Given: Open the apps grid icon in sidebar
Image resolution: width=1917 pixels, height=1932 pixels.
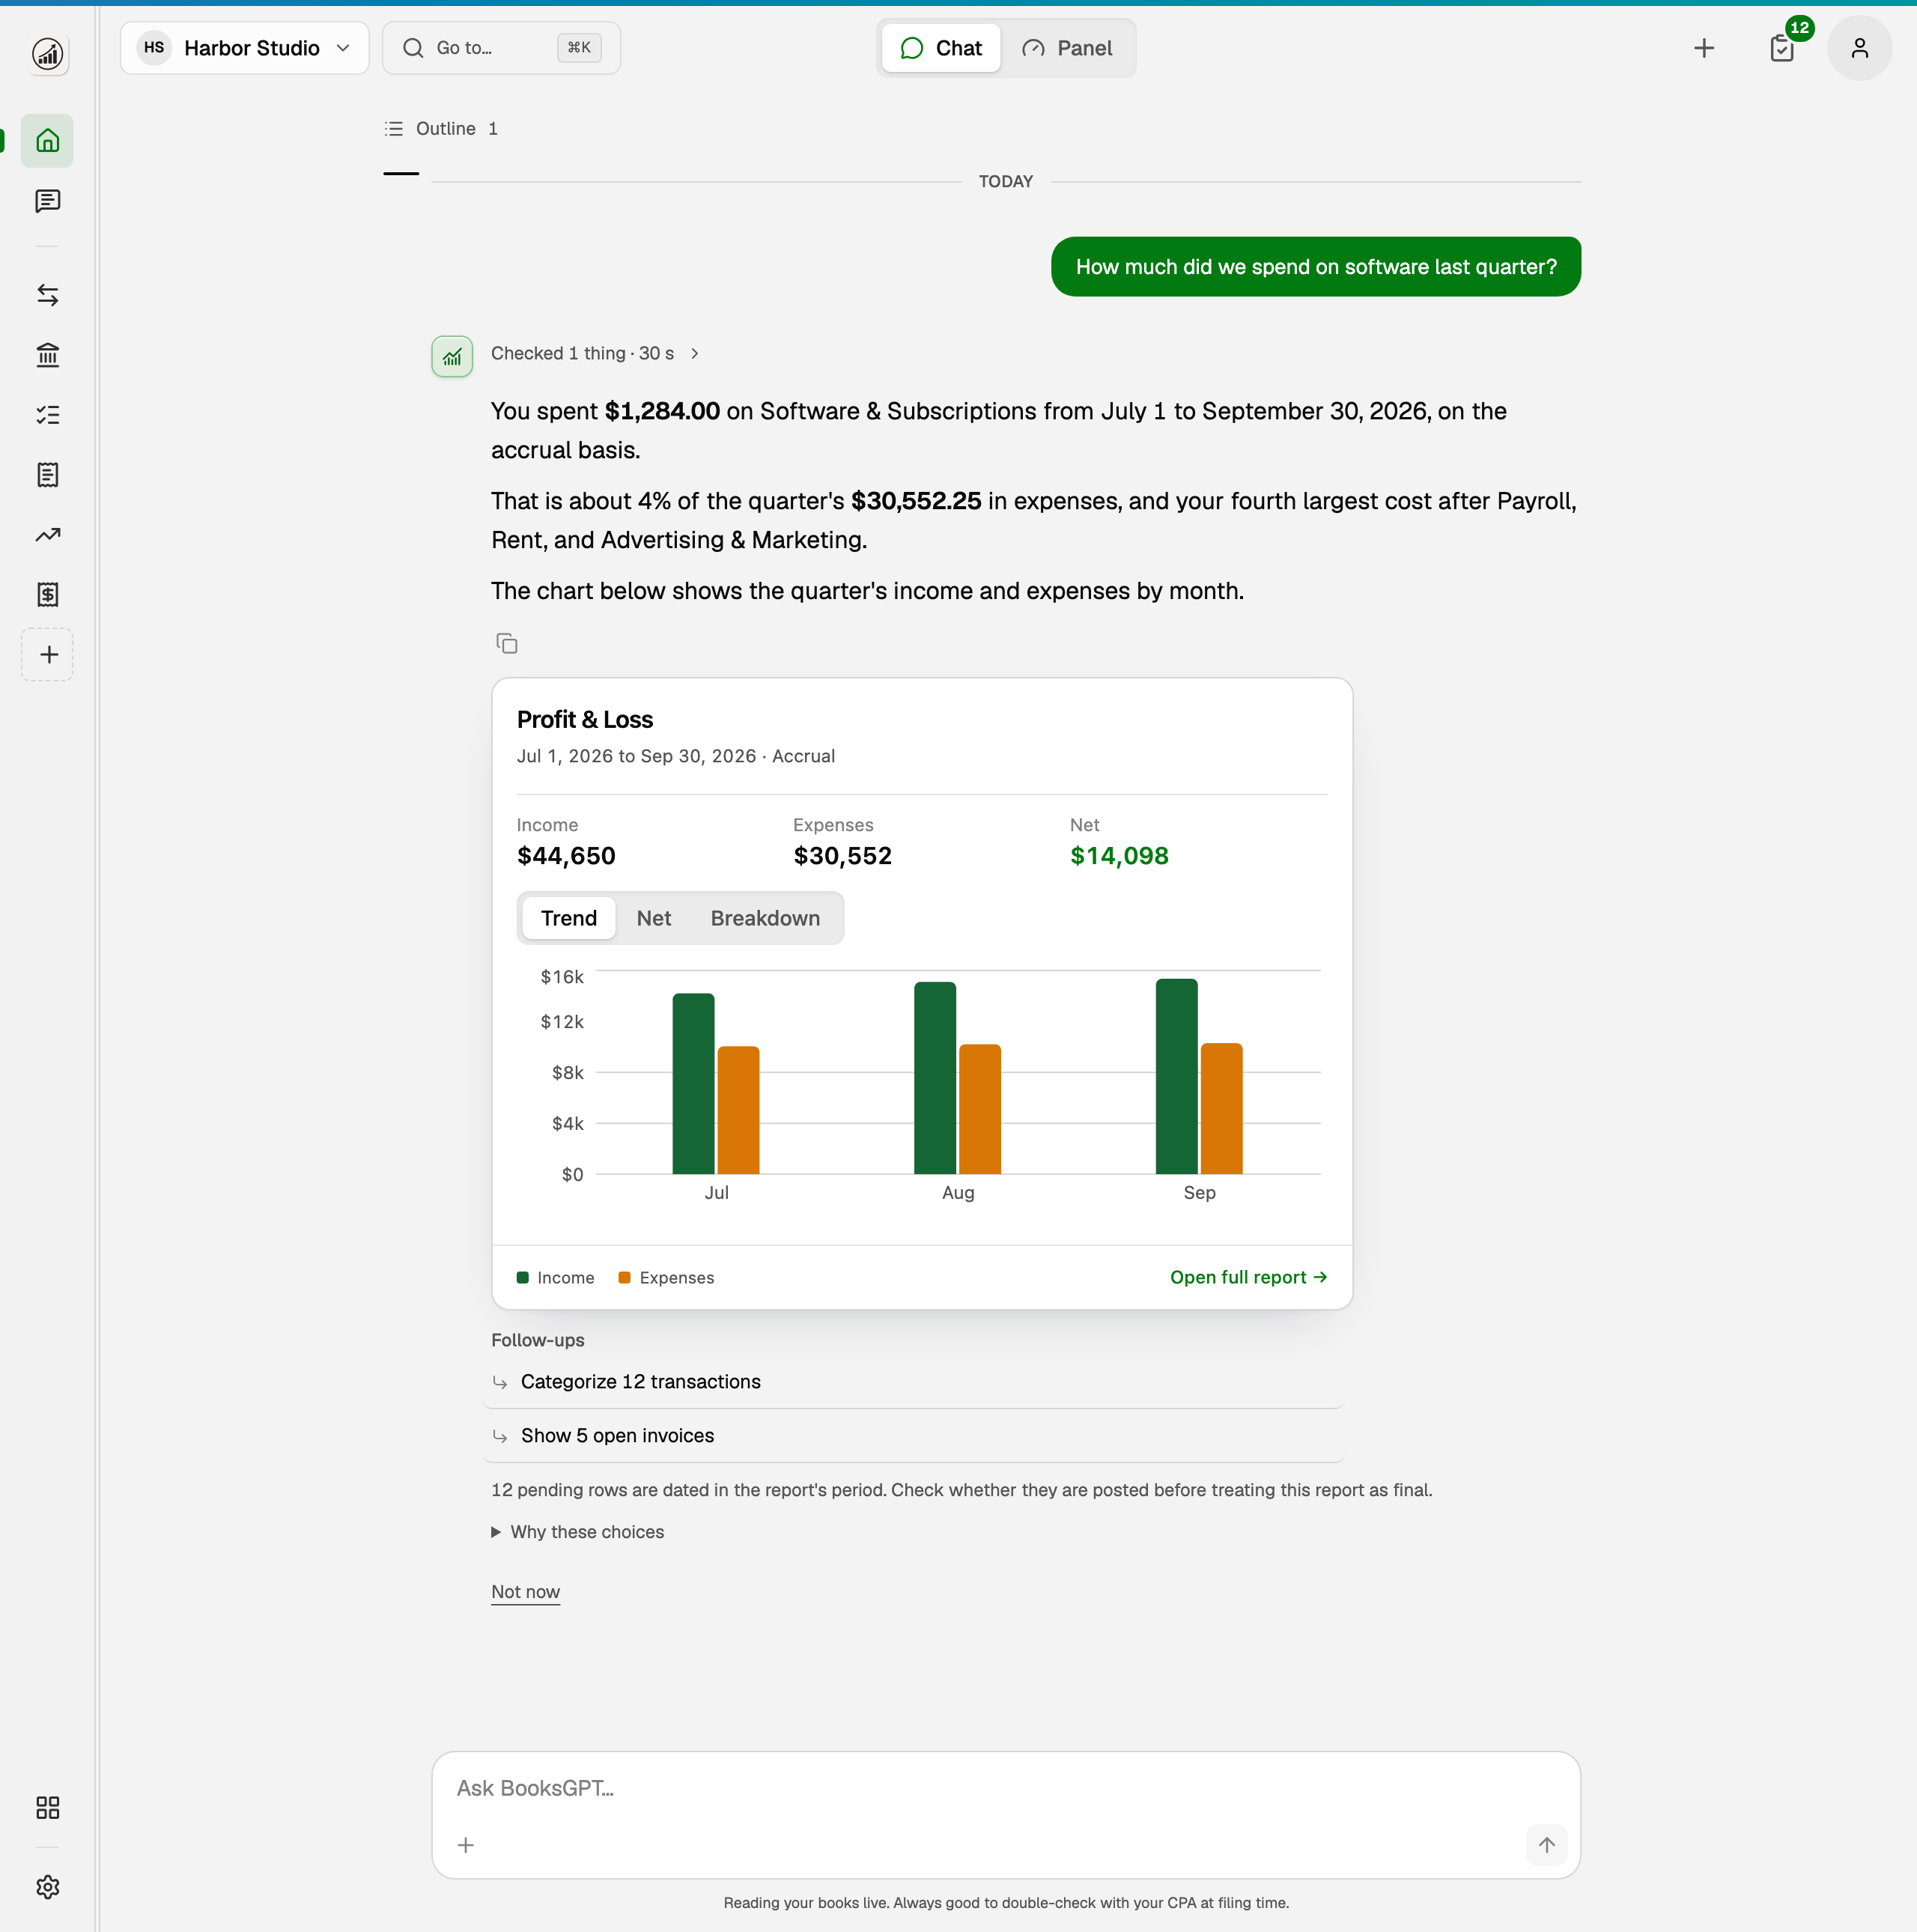Looking at the screenshot, I should (47, 1807).
